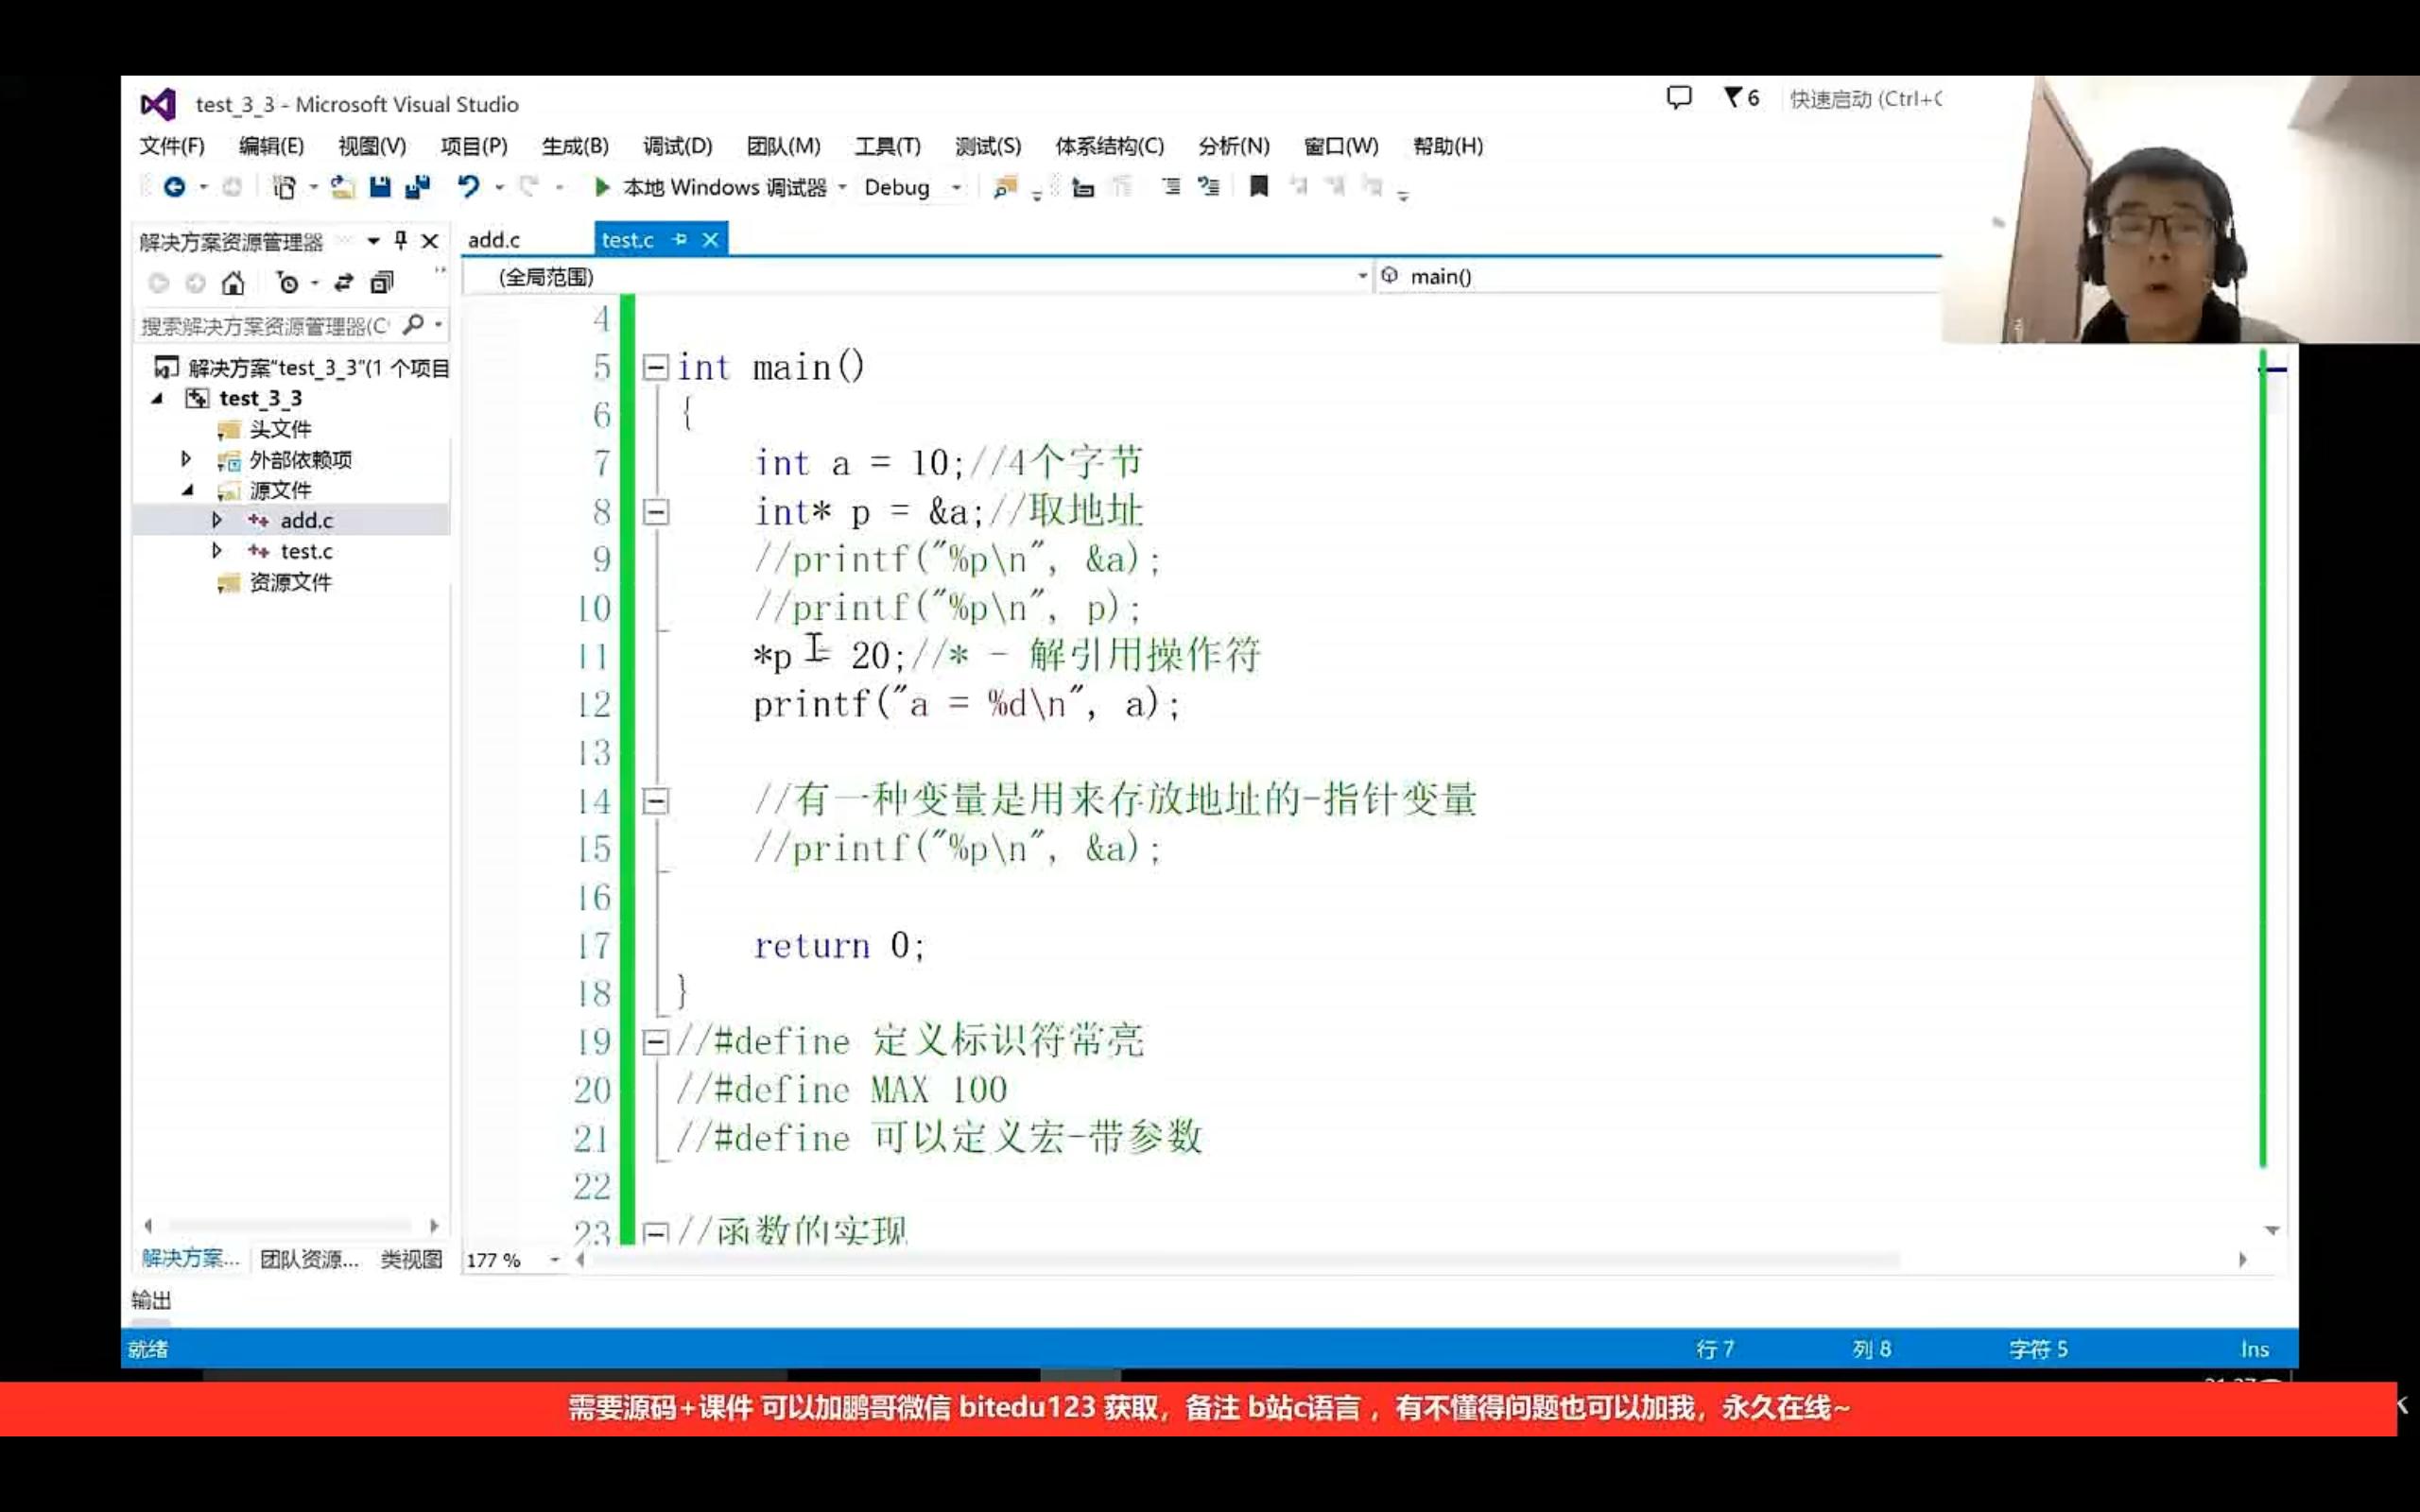Open the Debug configuration dropdown
Viewport: 2420px width, 1512px height.
click(956, 187)
